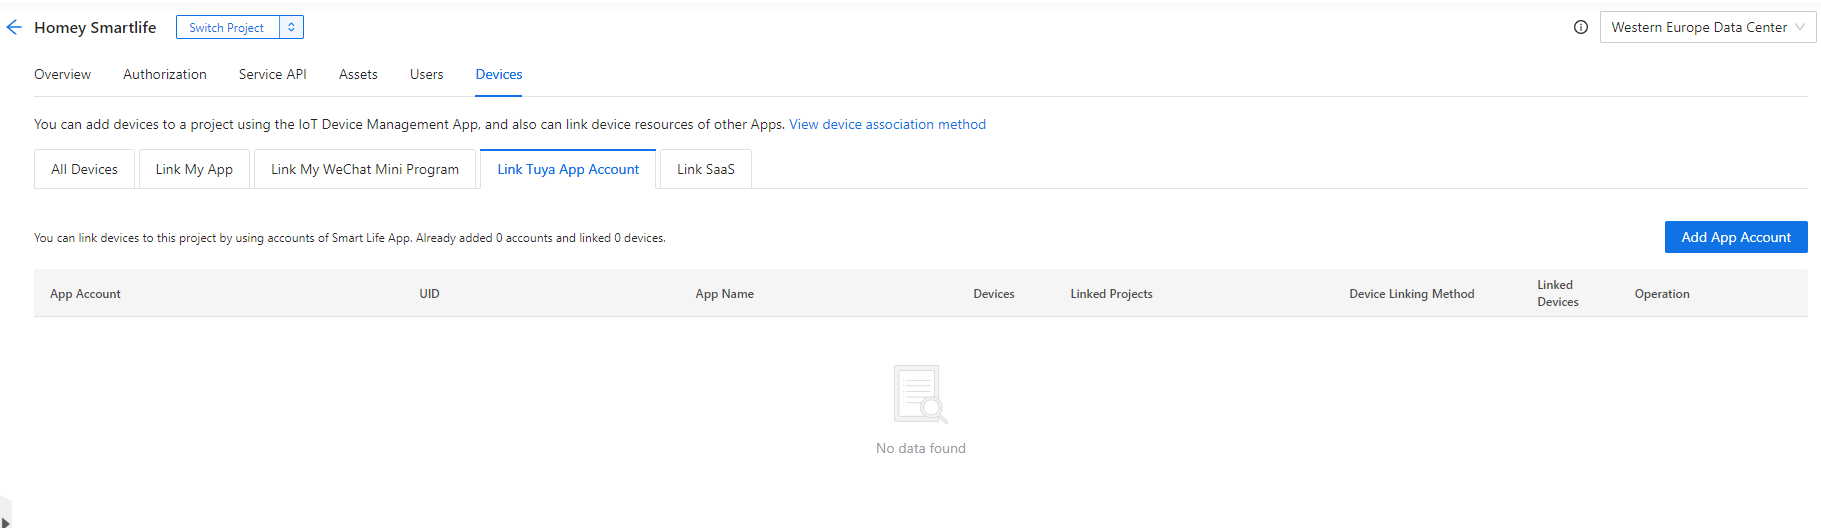Select the Link SaaS sub-tab

tap(706, 169)
